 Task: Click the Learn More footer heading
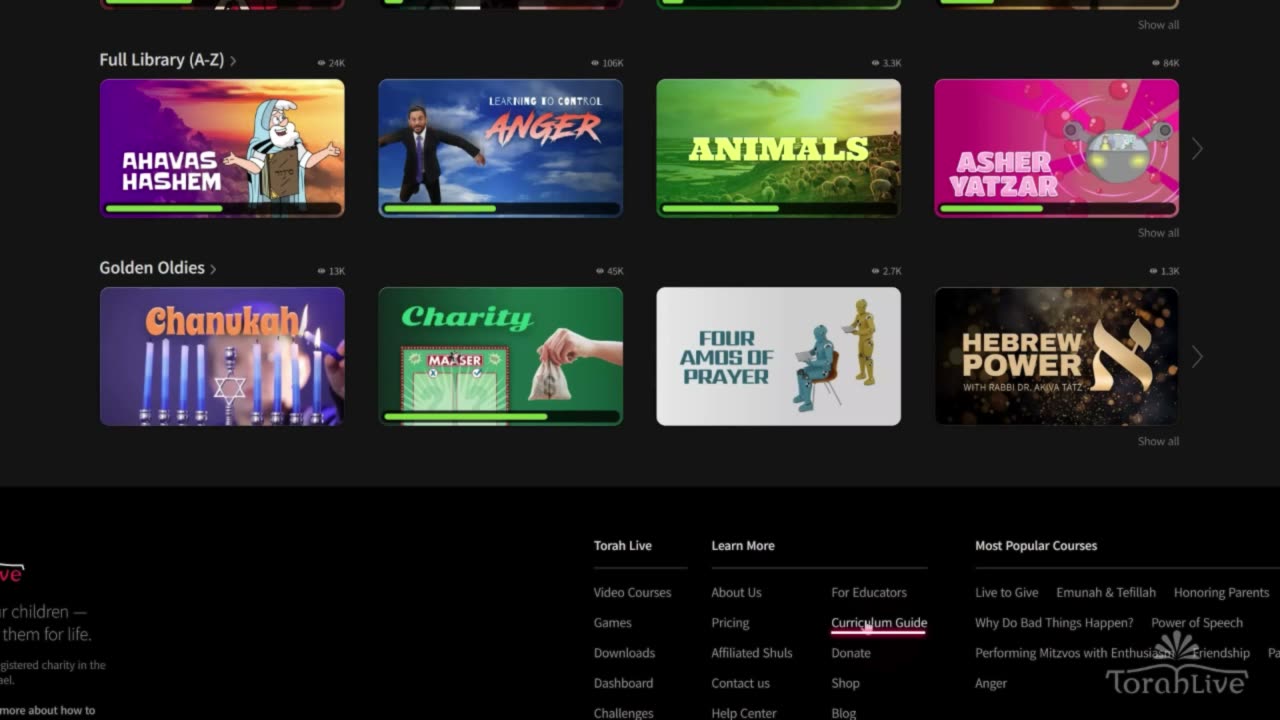point(742,545)
